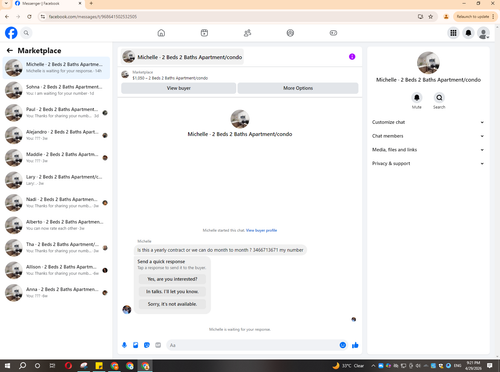Open the Alberto conversation
The width and height of the screenshot is (500, 372).
pos(56,225)
